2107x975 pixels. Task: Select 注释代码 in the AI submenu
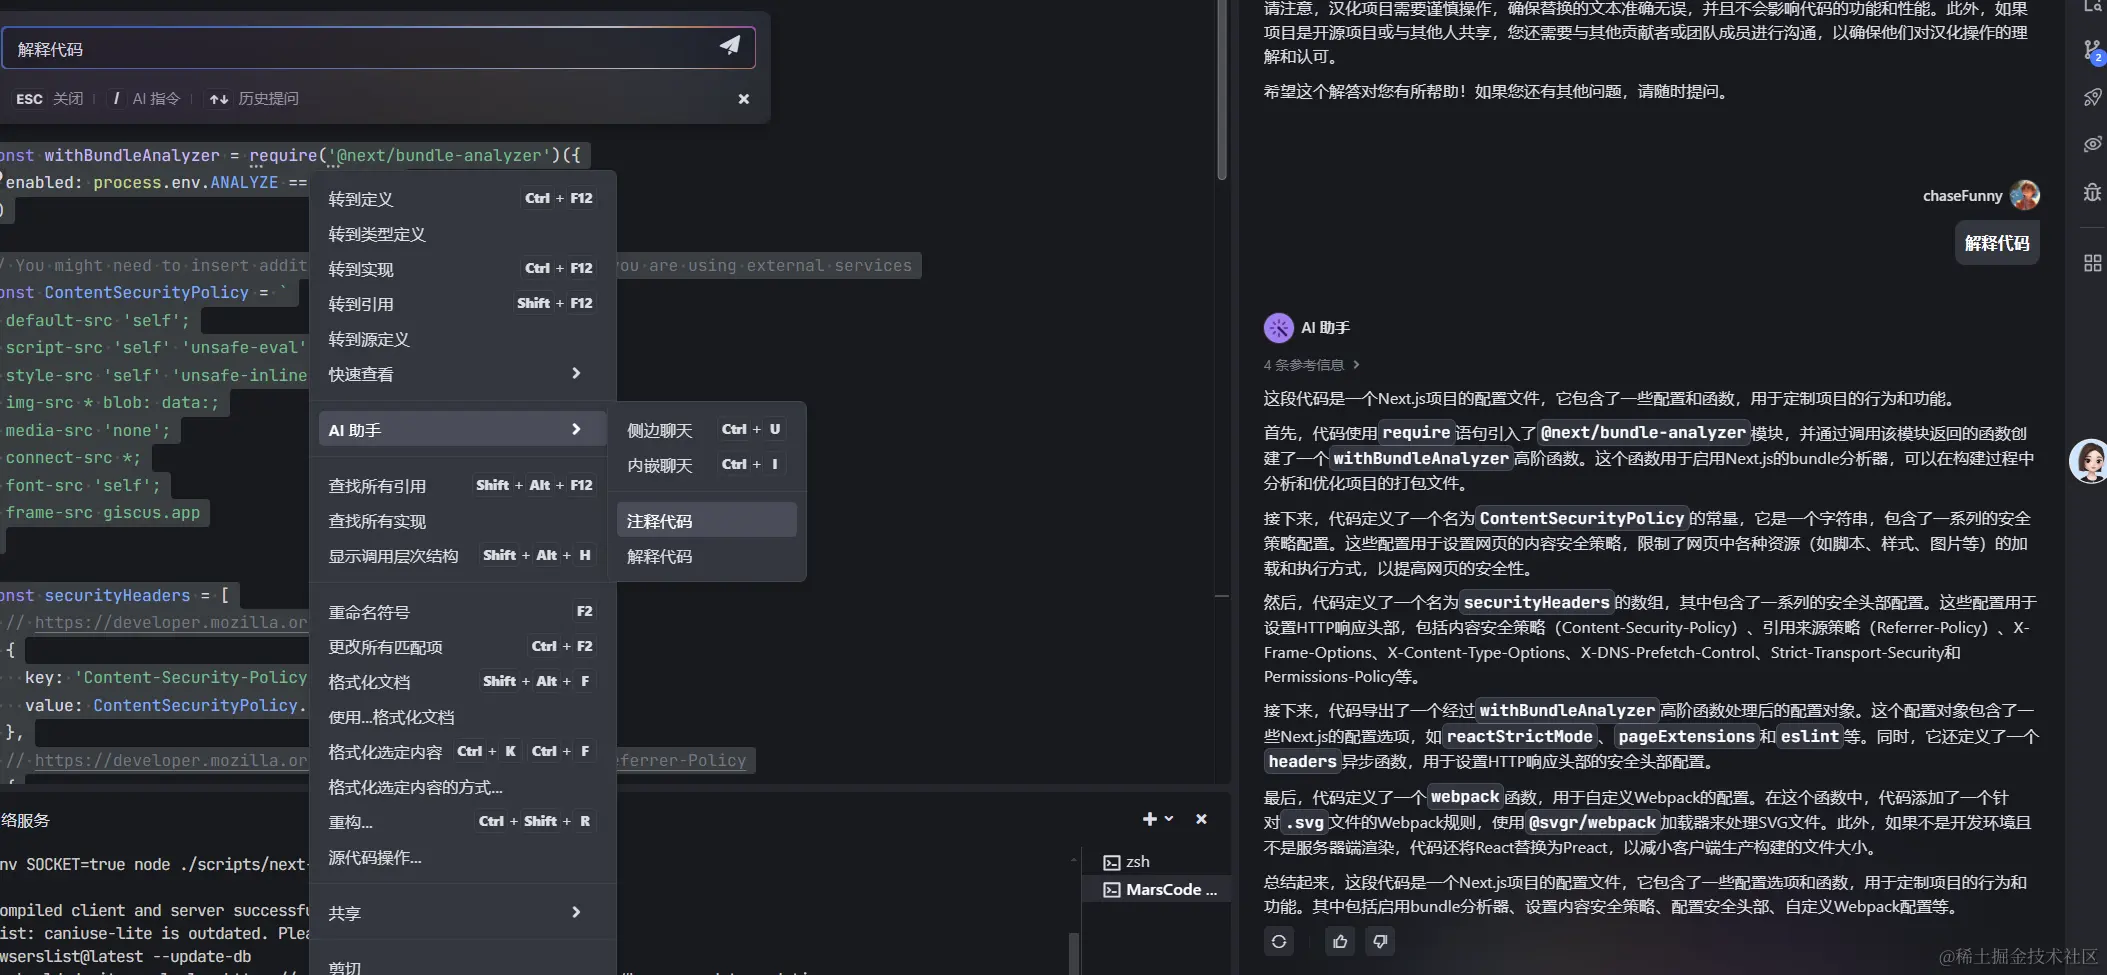(x=706, y=521)
